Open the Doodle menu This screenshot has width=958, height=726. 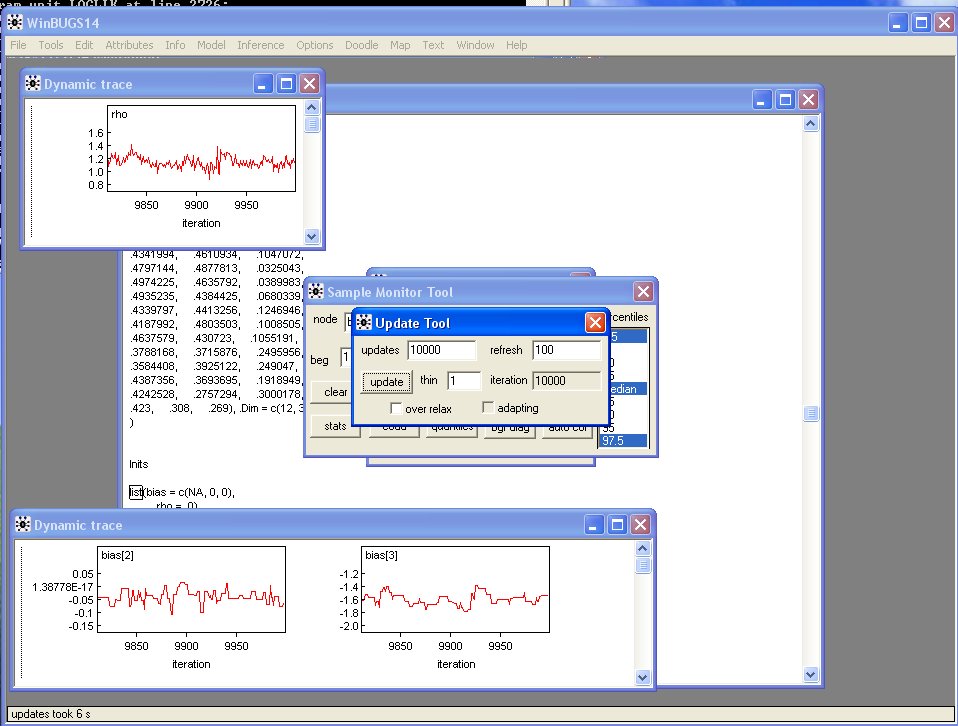tap(361, 45)
